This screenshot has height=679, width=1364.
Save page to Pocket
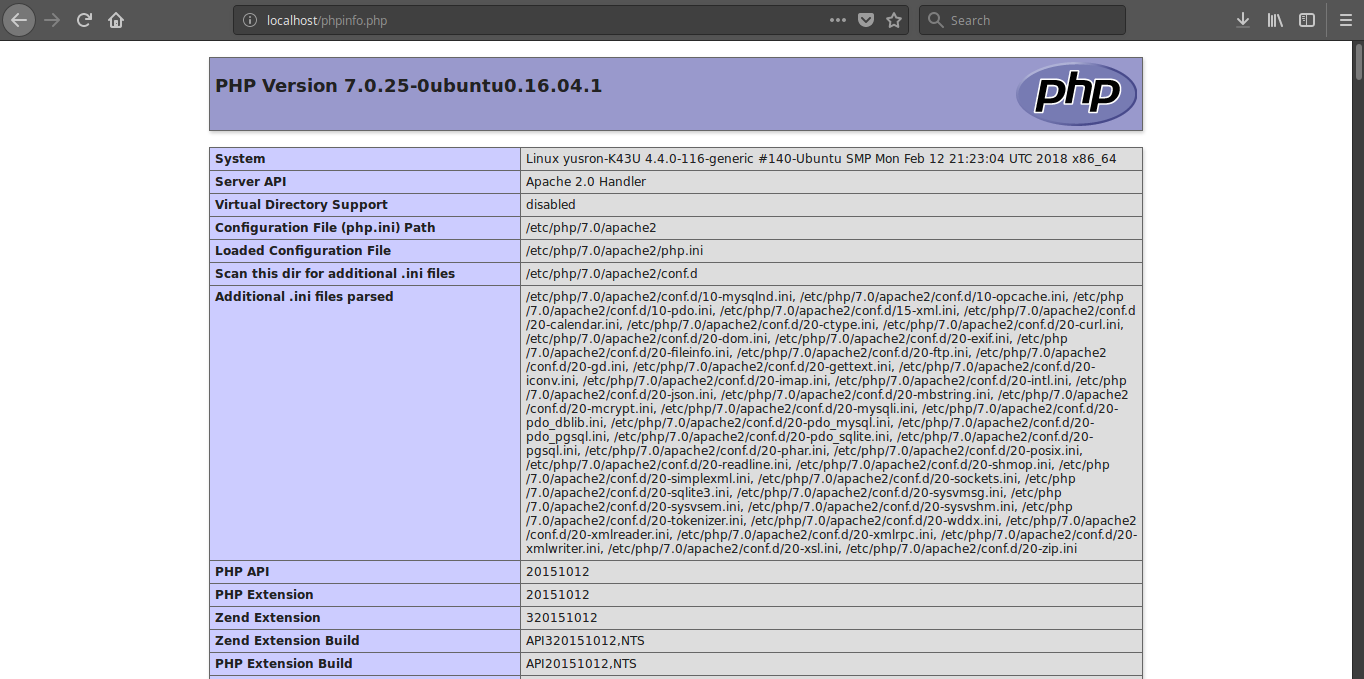point(866,20)
